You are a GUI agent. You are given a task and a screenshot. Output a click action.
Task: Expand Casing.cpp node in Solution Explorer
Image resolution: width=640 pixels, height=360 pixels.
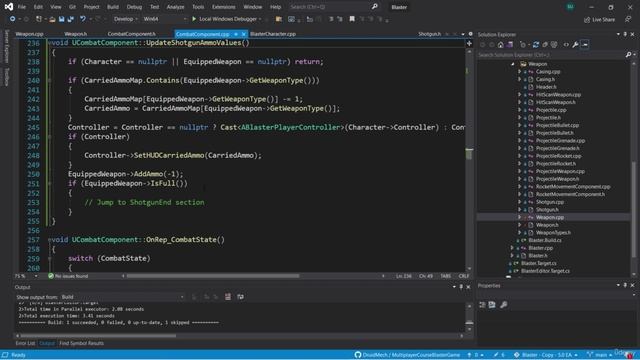click(x=520, y=71)
